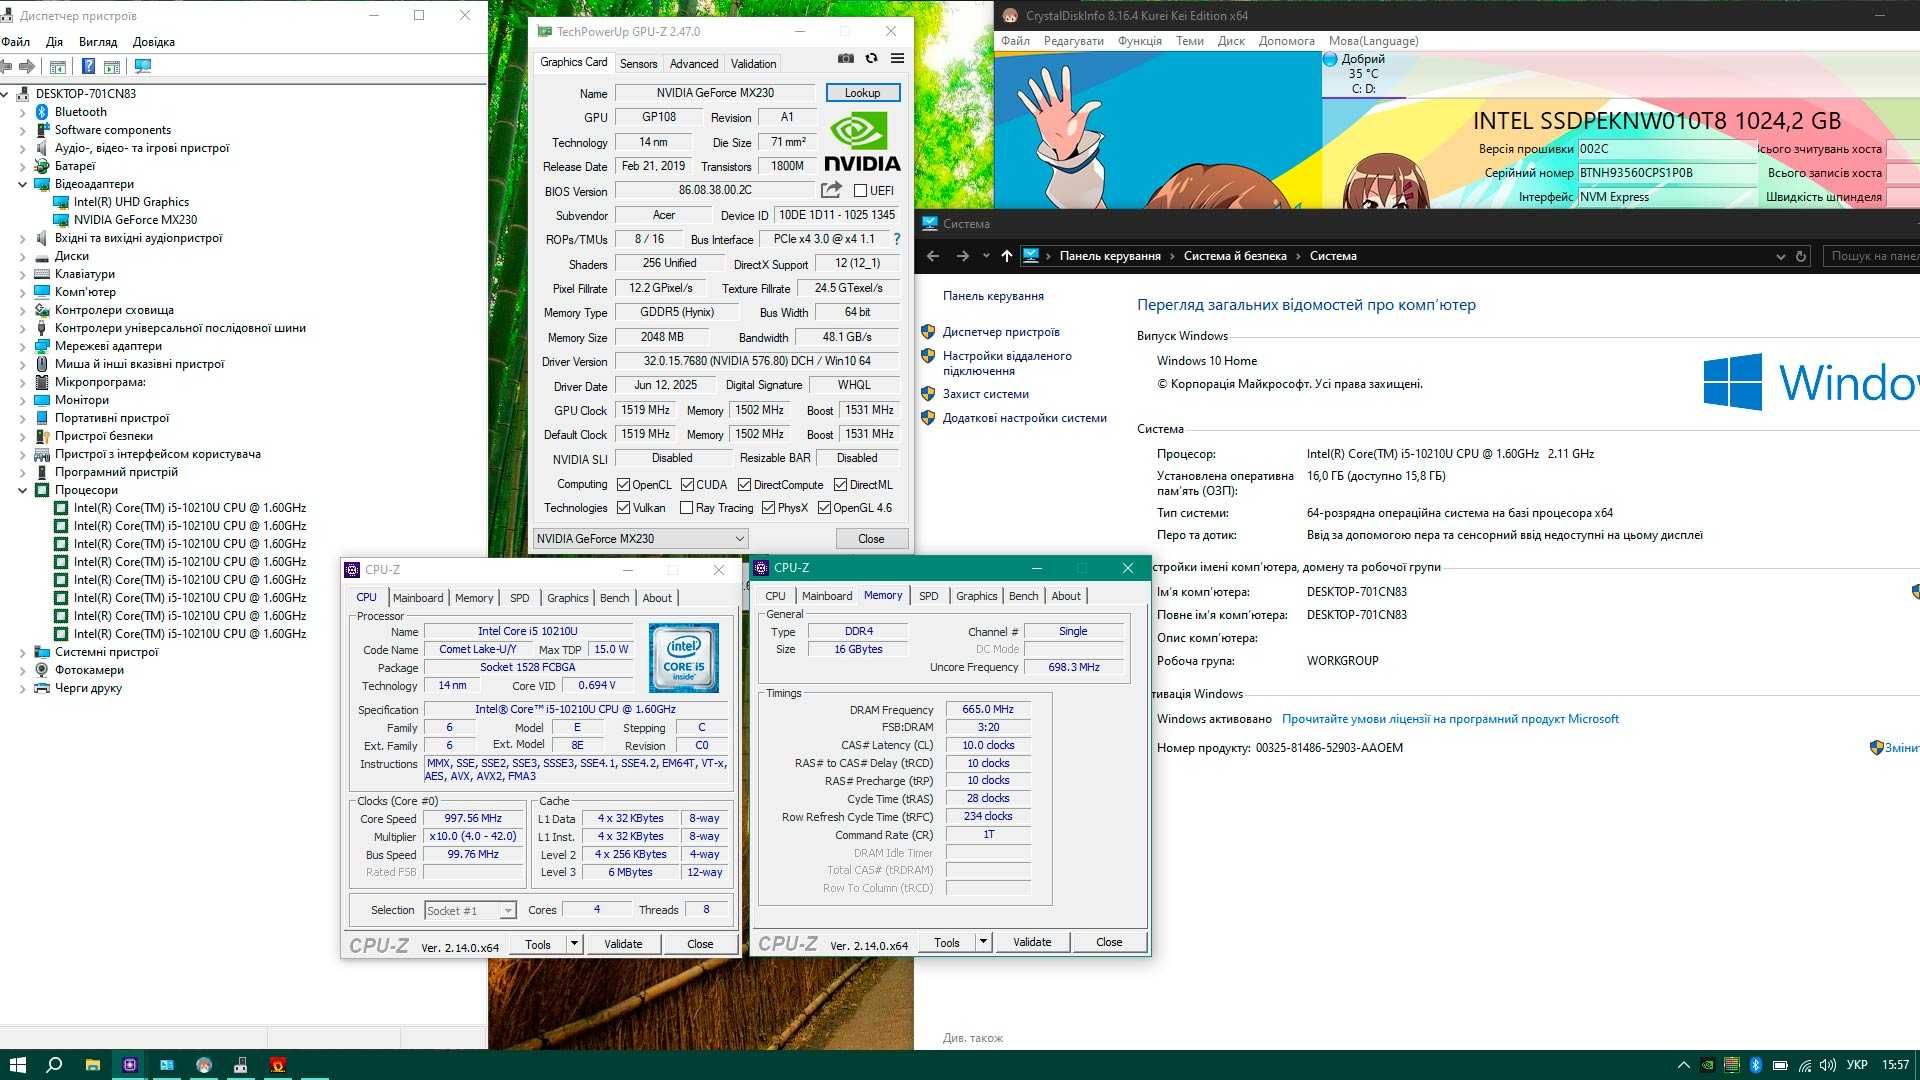Screen dimensions: 1920x1080
Task: Click the BIOS version share/export icon in GPU-Z
Action: tap(831, 189)
